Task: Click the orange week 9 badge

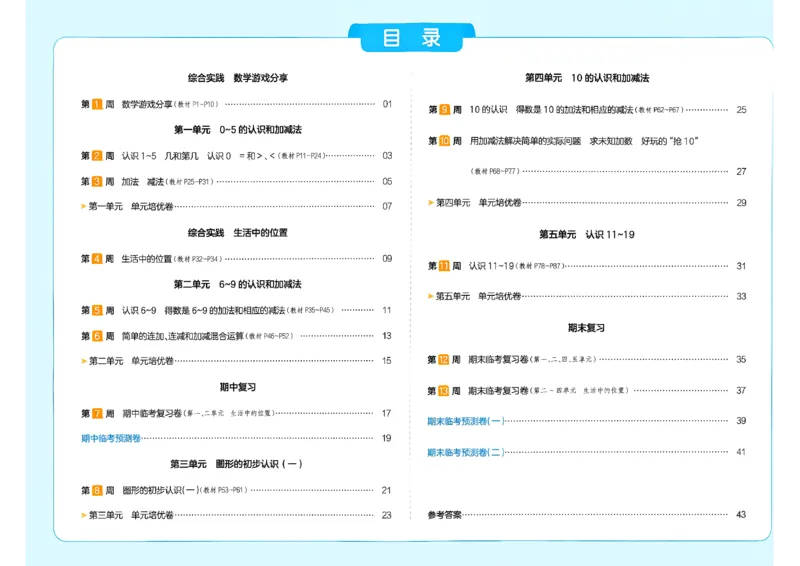Action: click(x=444, y=110)
